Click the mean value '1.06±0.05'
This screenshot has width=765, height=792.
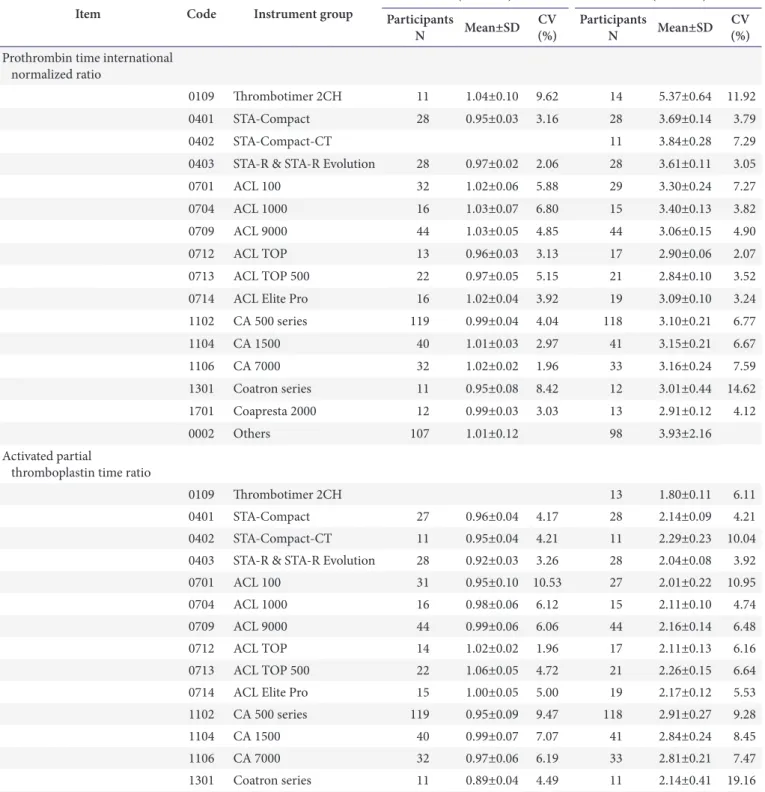tap(492, 670)
